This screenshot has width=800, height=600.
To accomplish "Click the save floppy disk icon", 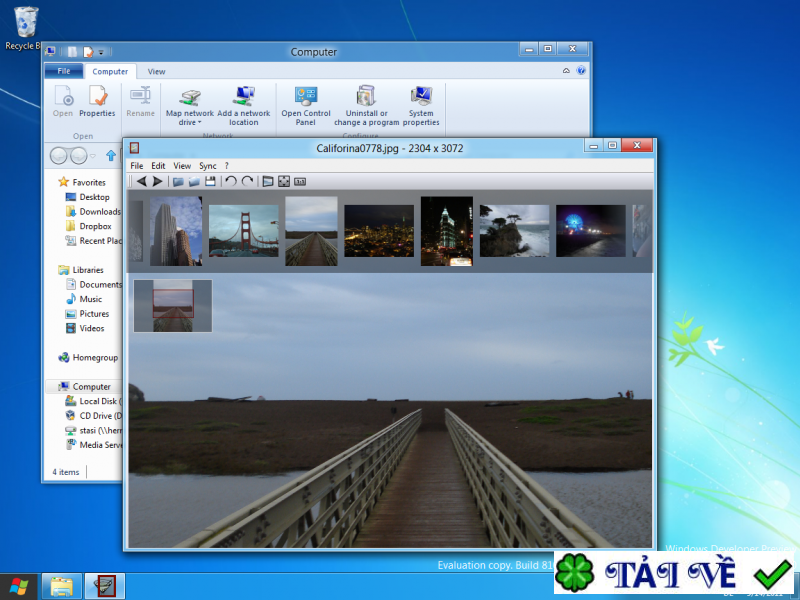I will pyautogui.click(x=210, y=181).
